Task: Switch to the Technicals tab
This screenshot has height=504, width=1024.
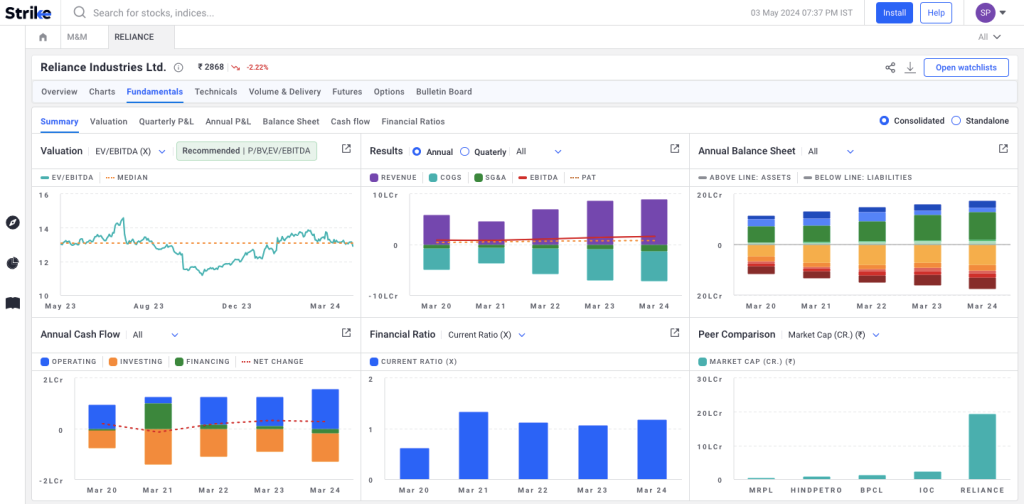Action: (216, 92)
